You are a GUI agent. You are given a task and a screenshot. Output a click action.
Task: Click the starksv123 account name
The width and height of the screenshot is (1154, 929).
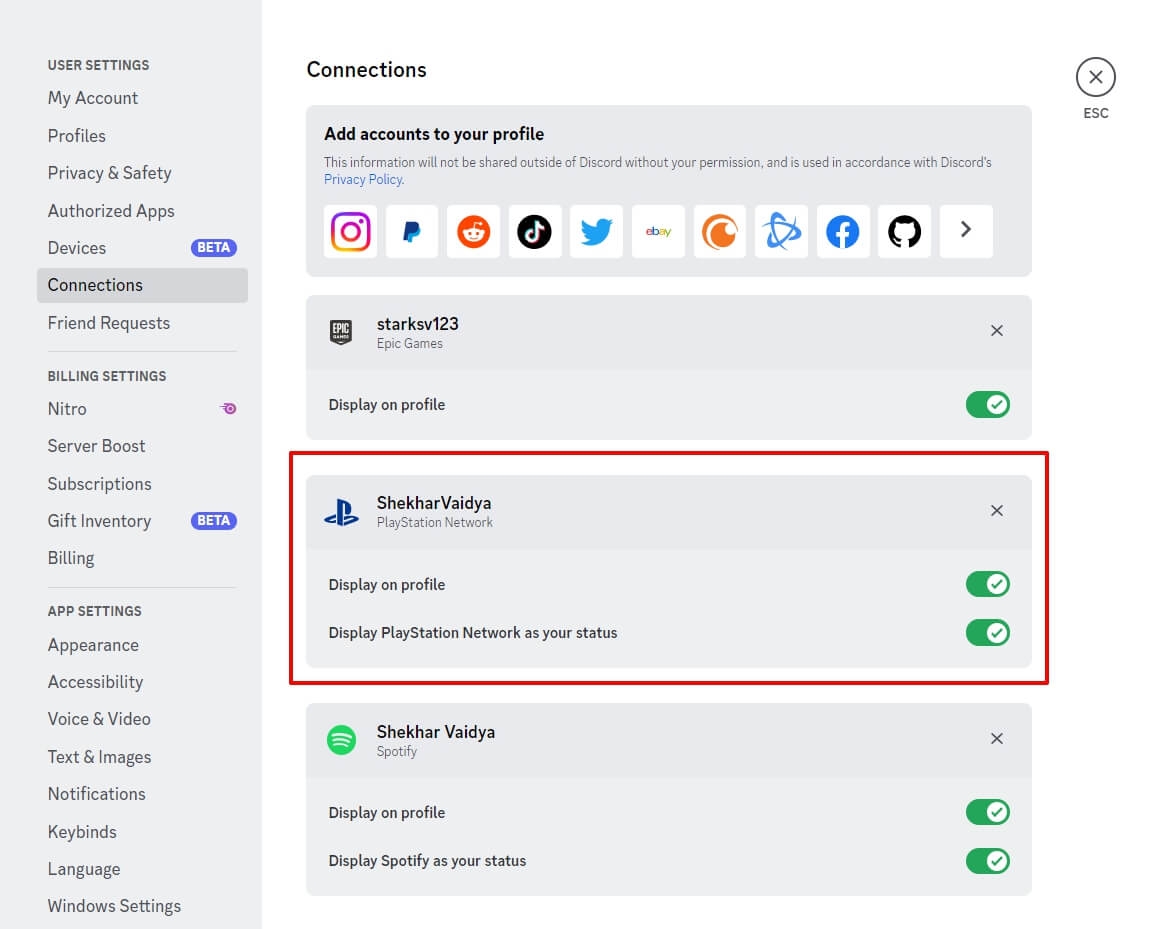417,324
